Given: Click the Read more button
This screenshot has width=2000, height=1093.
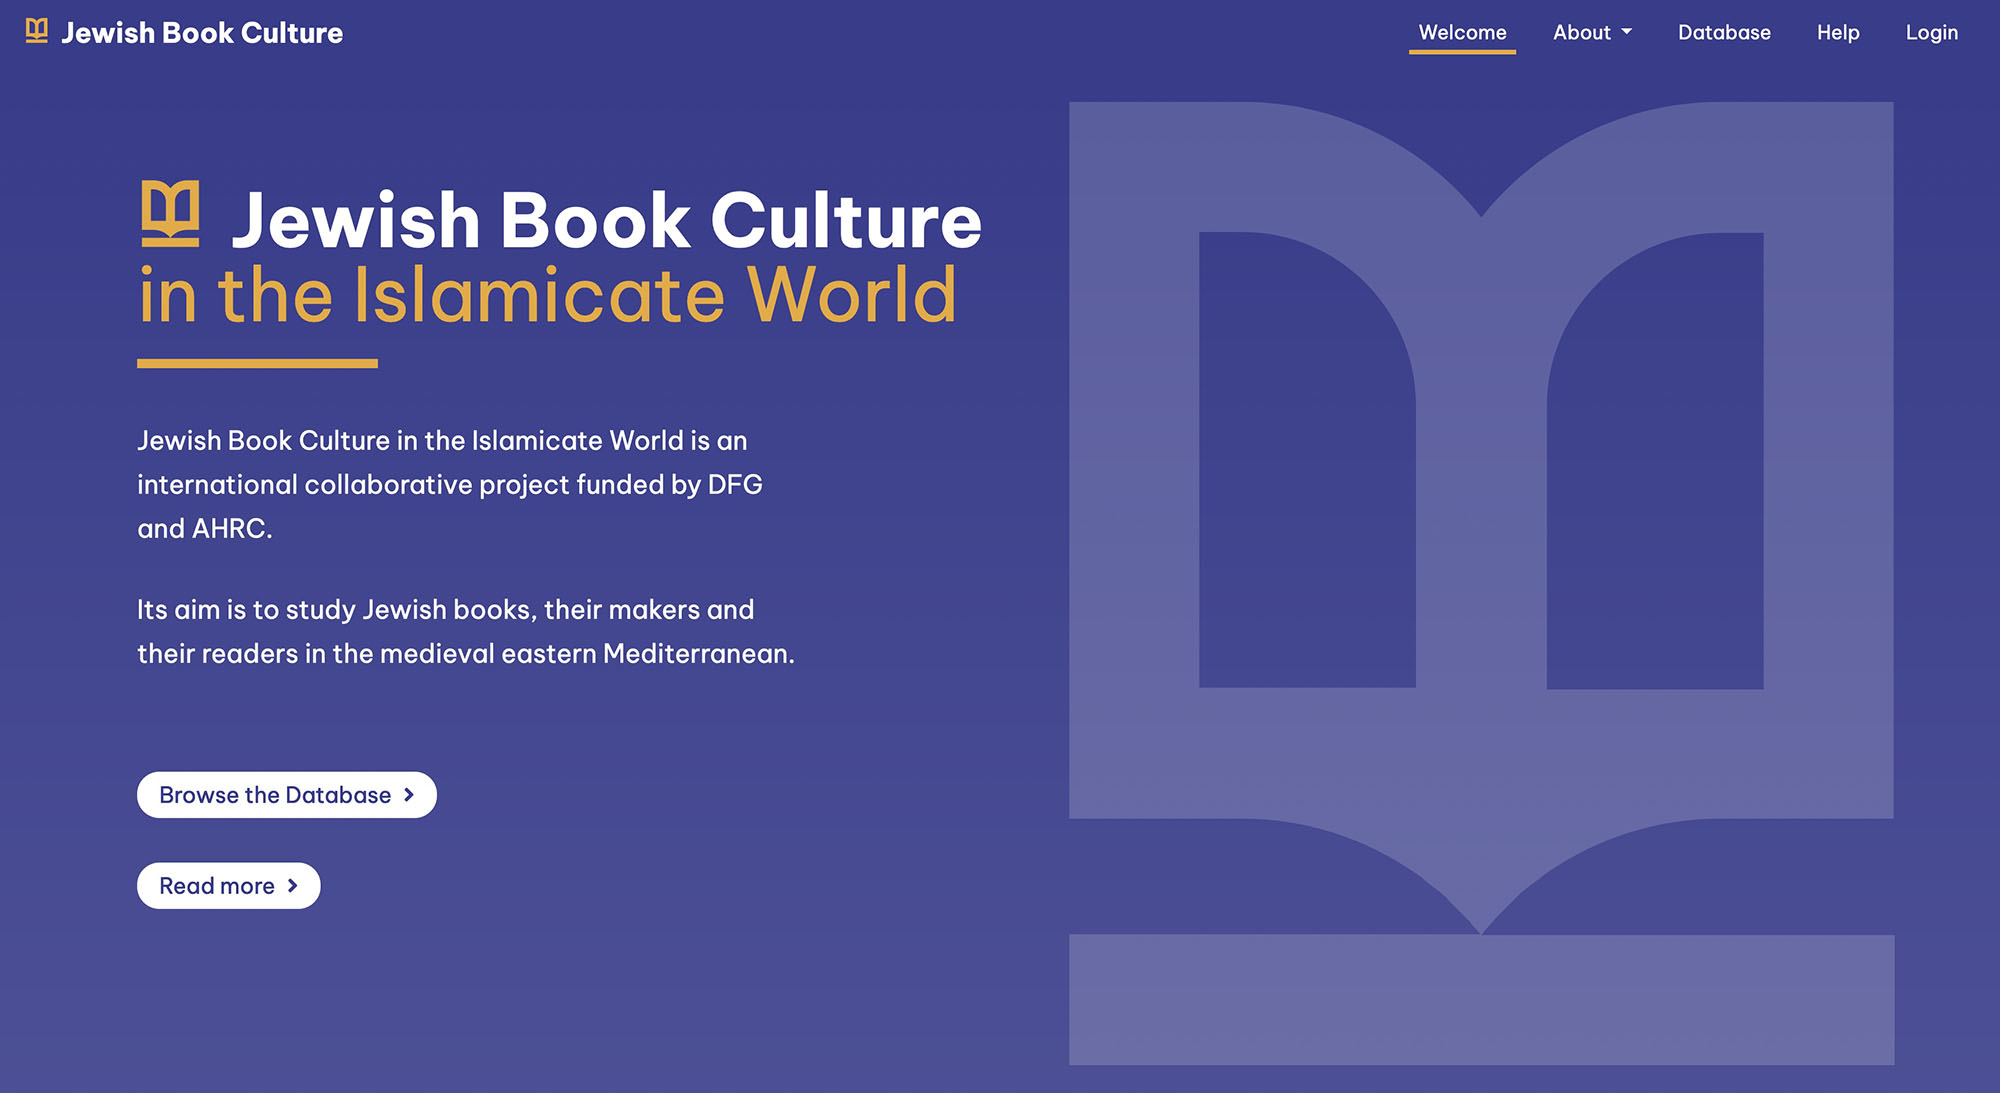Looking at the screenshot, I should click(x=227, y=885).
